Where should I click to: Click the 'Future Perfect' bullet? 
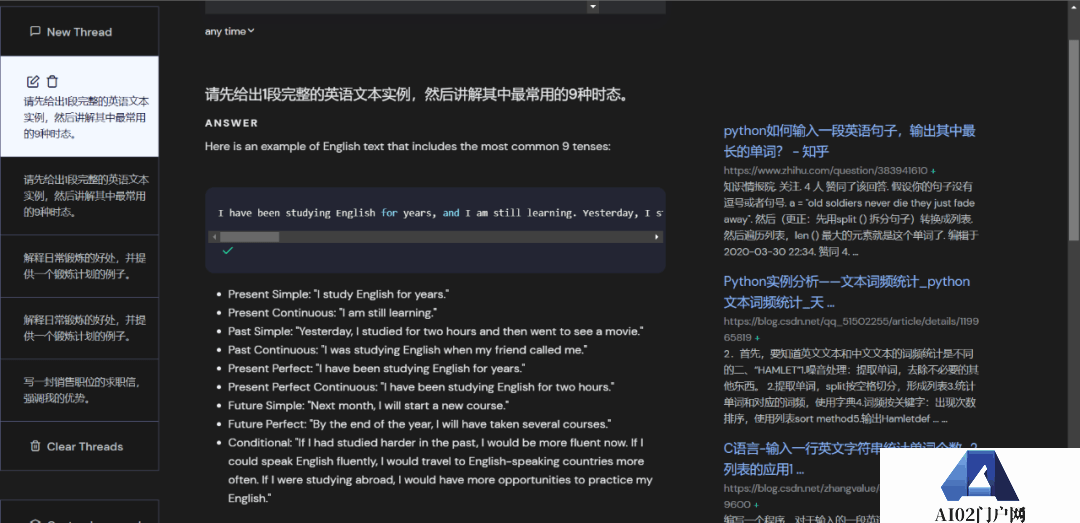pos(419,424)
